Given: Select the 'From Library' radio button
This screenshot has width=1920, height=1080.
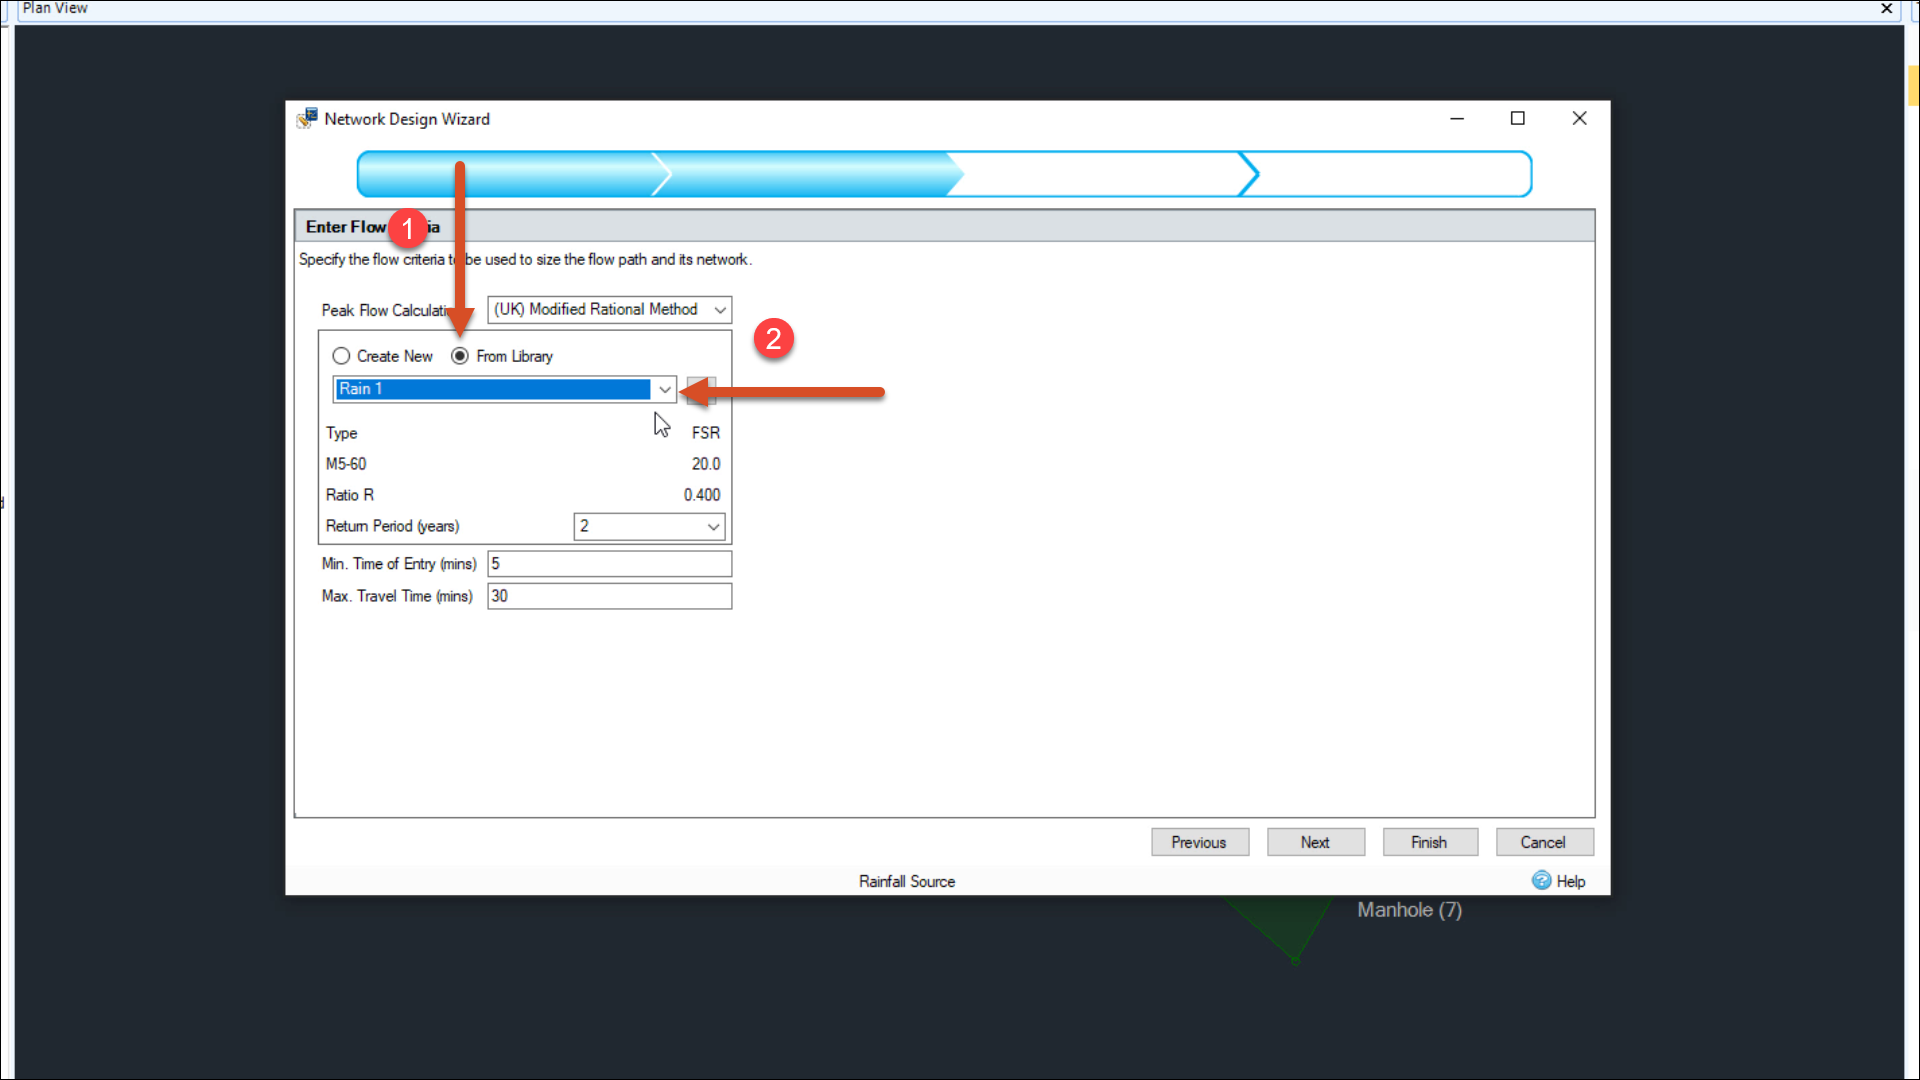Looking at the screenshot, I should [x=459, y=355].
